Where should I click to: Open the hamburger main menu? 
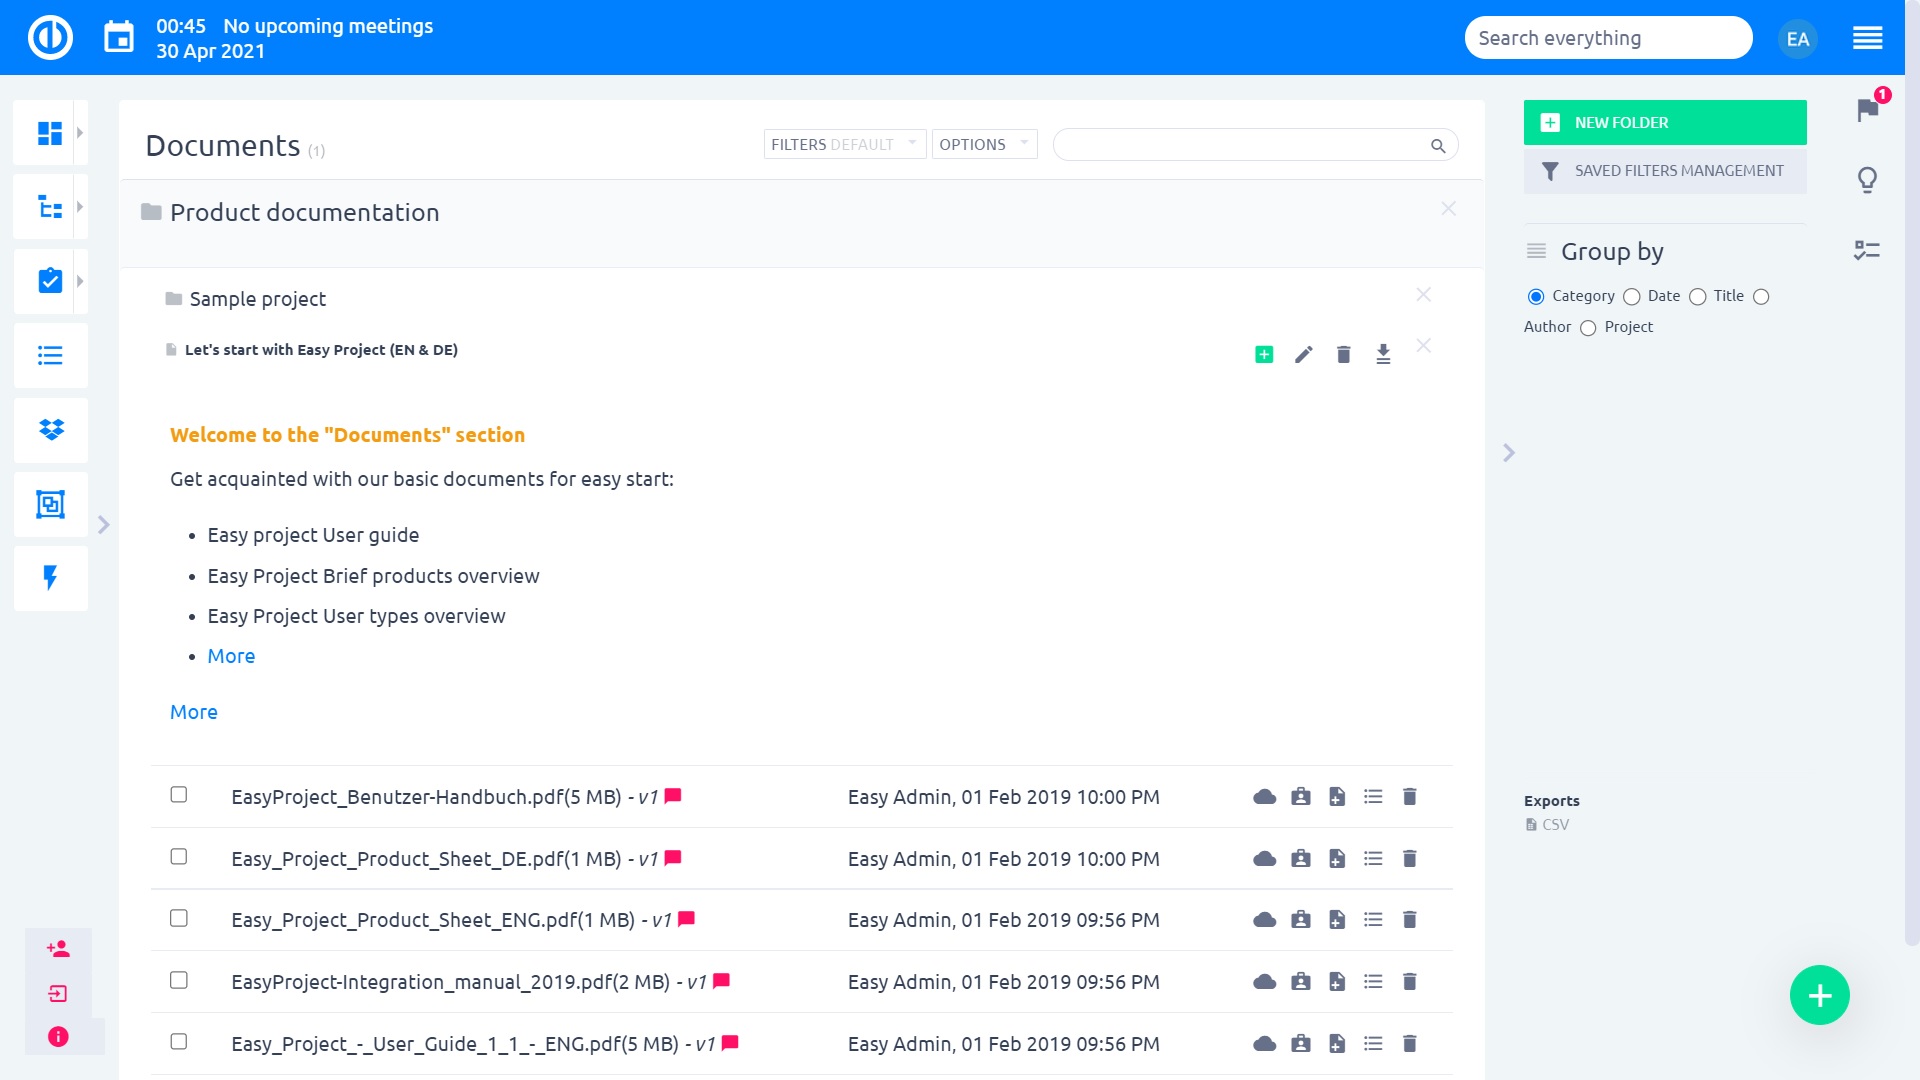click(x=1867, y=38)
